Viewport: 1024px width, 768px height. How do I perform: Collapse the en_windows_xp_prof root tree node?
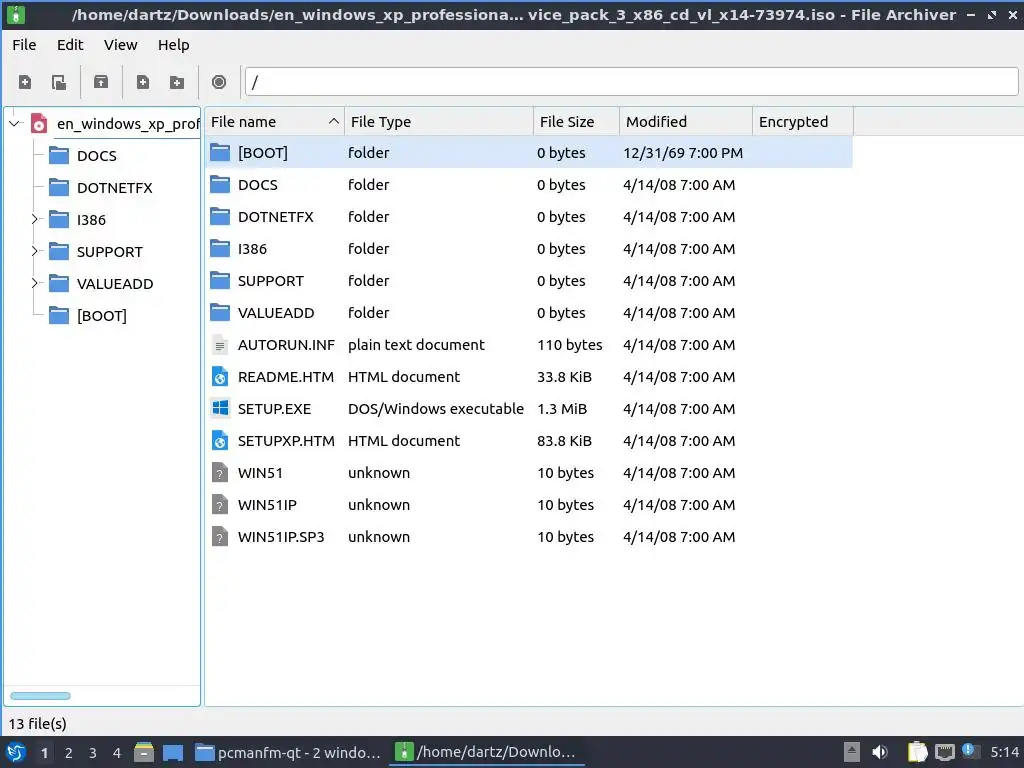point(15,123)
